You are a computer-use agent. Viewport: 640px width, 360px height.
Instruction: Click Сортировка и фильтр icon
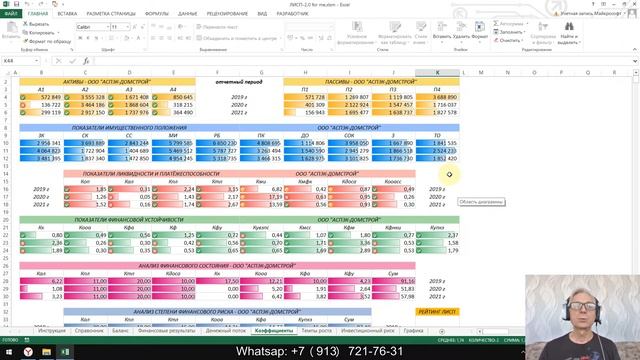[x=543, y=33]
